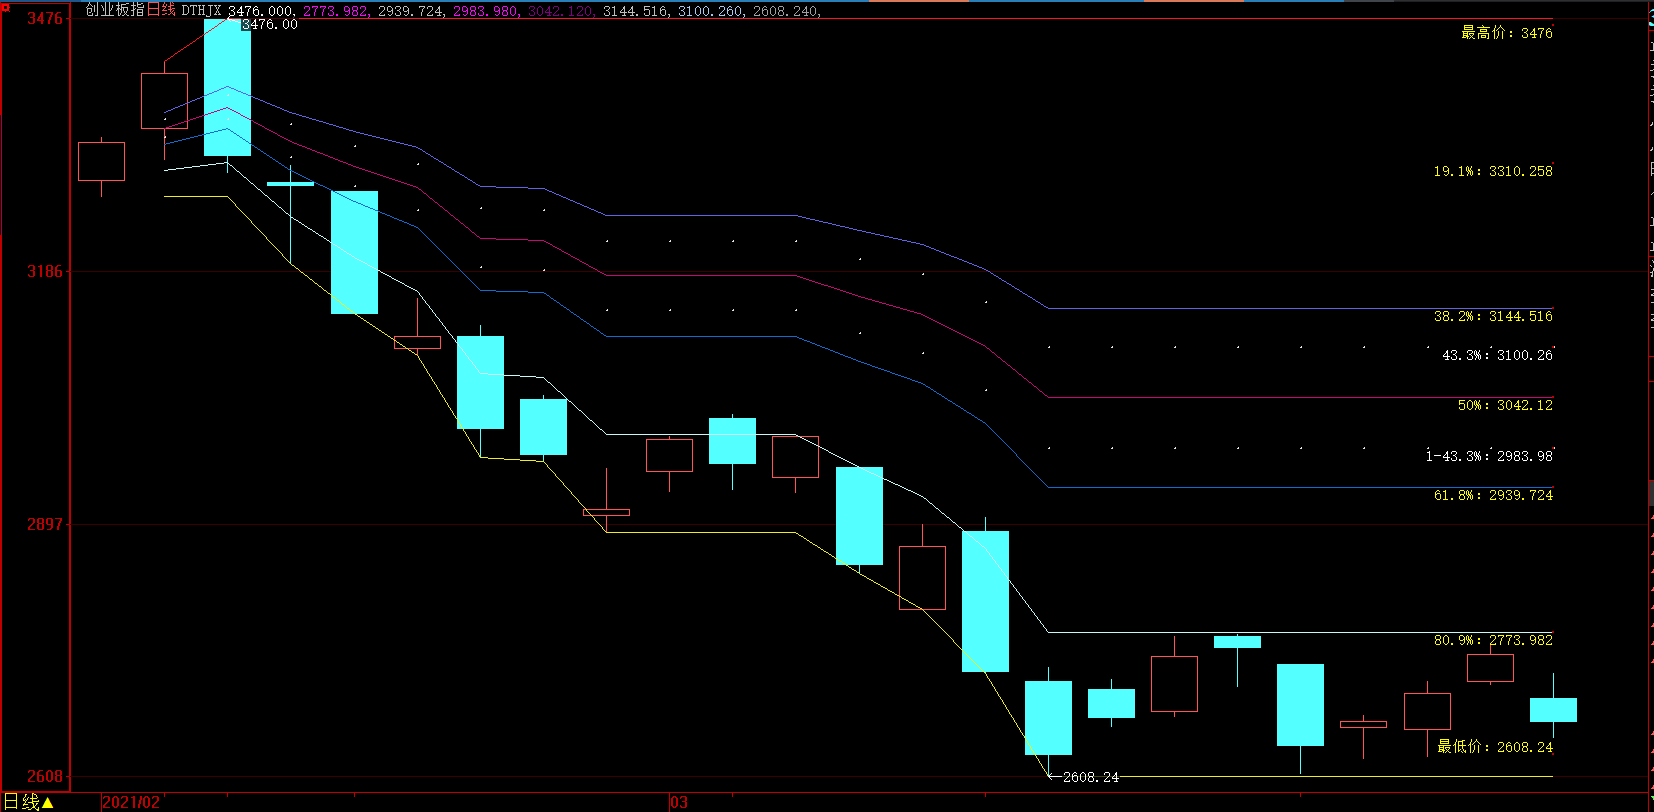The width and height of the screenshot is (1654, 812).
Task: Click the header value 3144.516
Action: [x=636, y=11]
